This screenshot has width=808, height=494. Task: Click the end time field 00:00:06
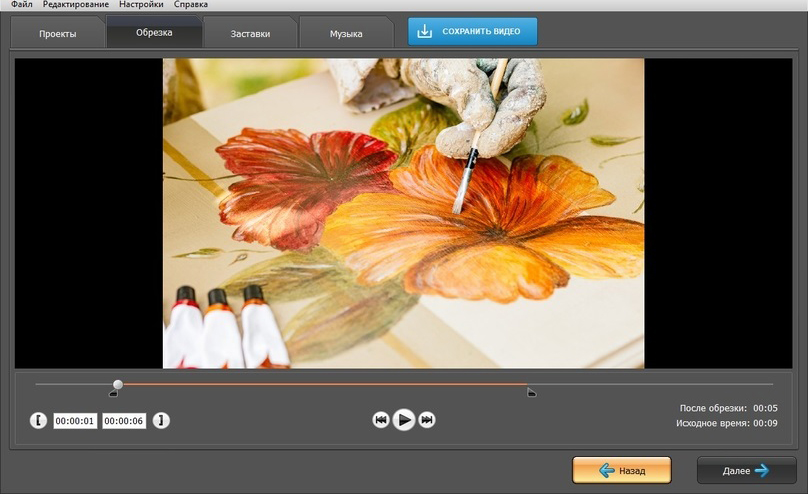124,421
